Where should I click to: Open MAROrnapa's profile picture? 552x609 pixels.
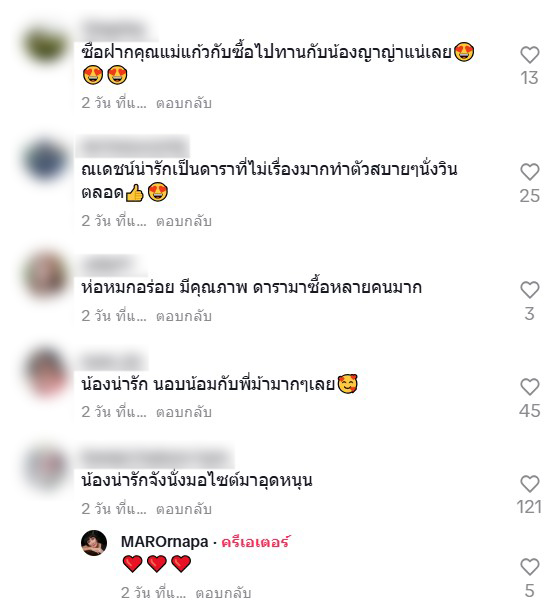click(94, 543)
